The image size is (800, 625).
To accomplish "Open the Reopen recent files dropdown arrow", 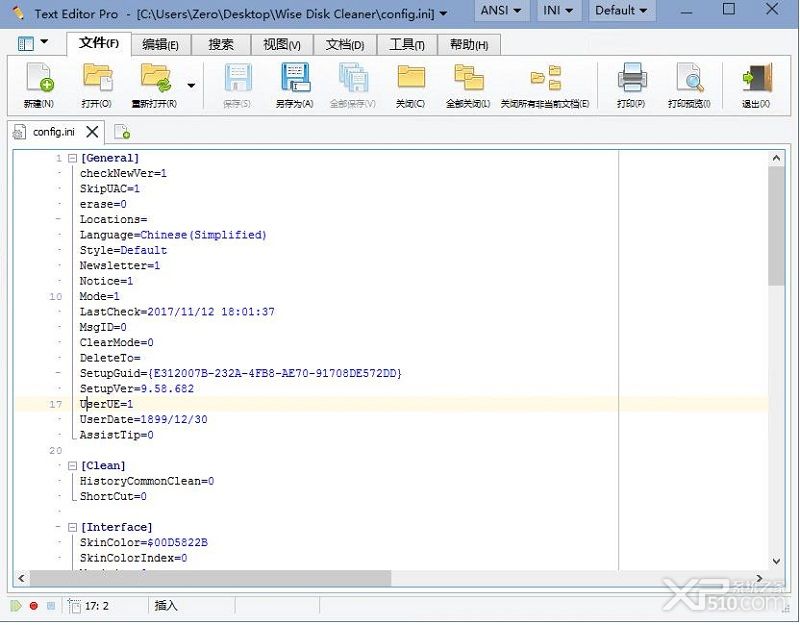I will pyautogui.click(x=191, y=85).
